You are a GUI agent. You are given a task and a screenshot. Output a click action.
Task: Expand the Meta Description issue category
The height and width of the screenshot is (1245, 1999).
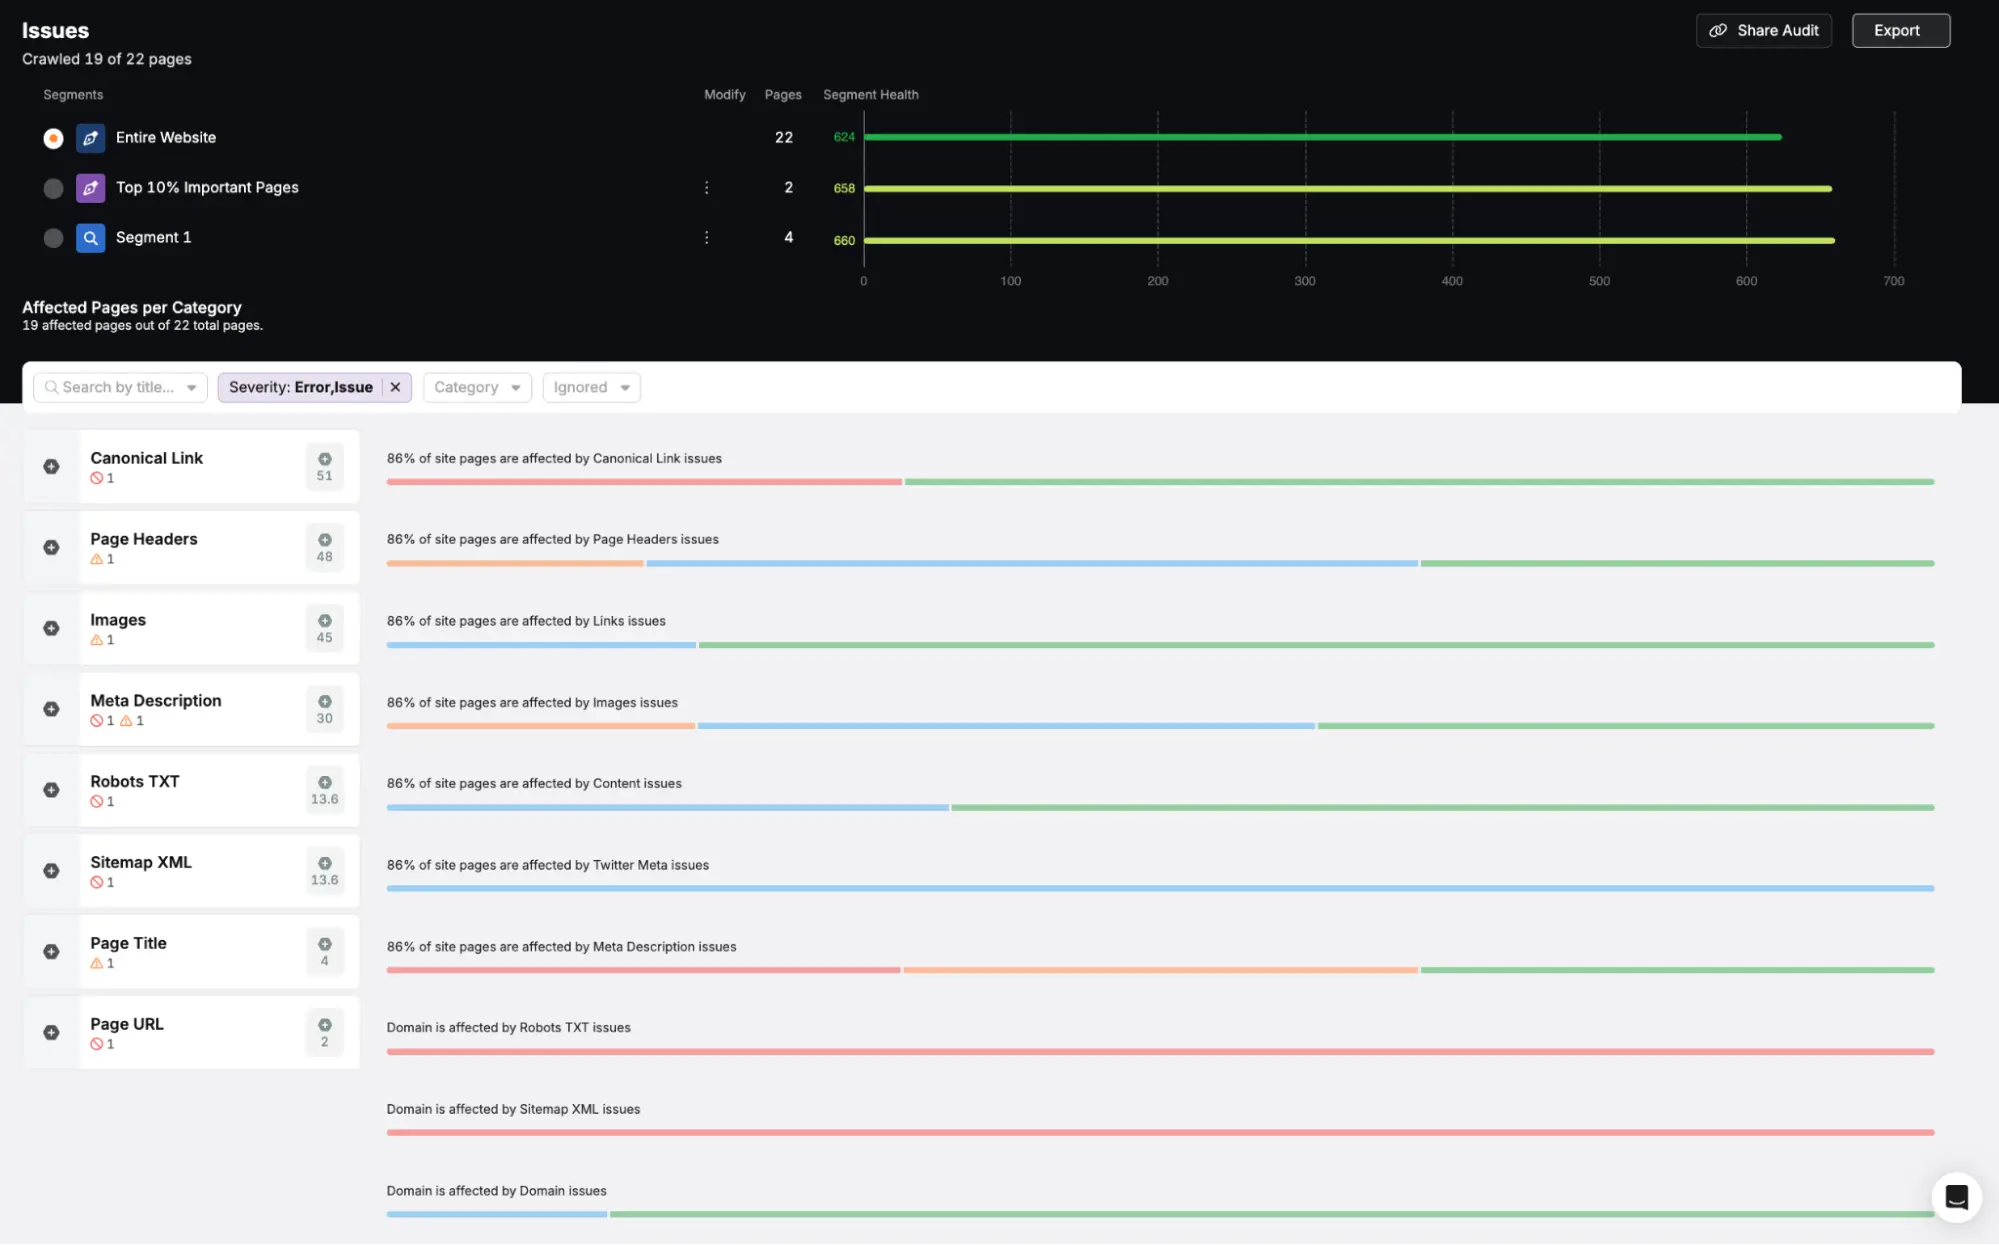51,709
